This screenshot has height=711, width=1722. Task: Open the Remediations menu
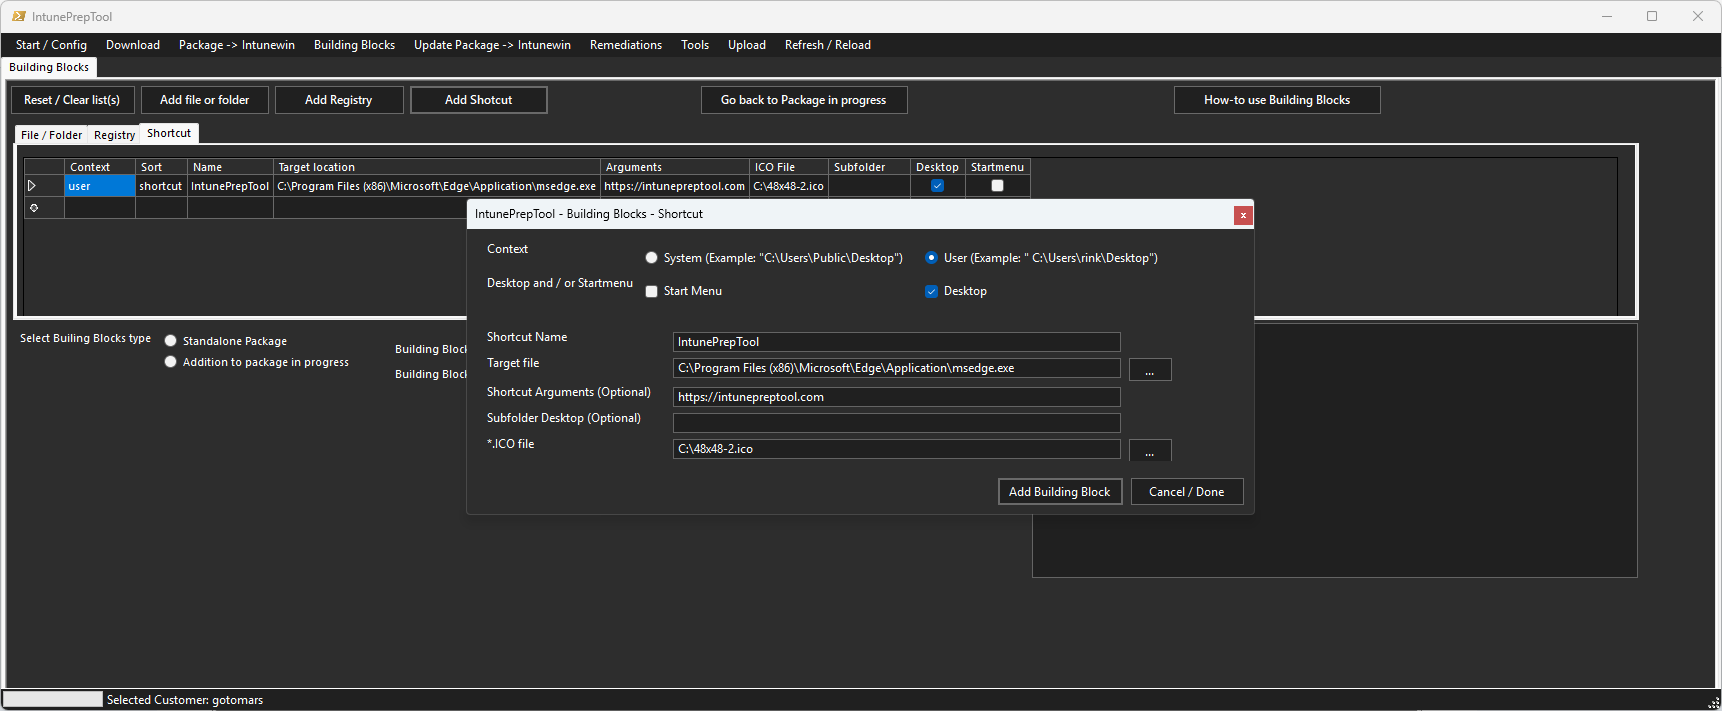[626, 45]
